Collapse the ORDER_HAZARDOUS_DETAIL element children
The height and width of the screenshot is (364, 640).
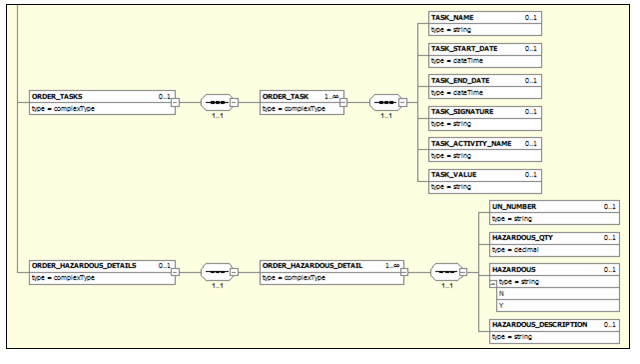coord(404,272)
